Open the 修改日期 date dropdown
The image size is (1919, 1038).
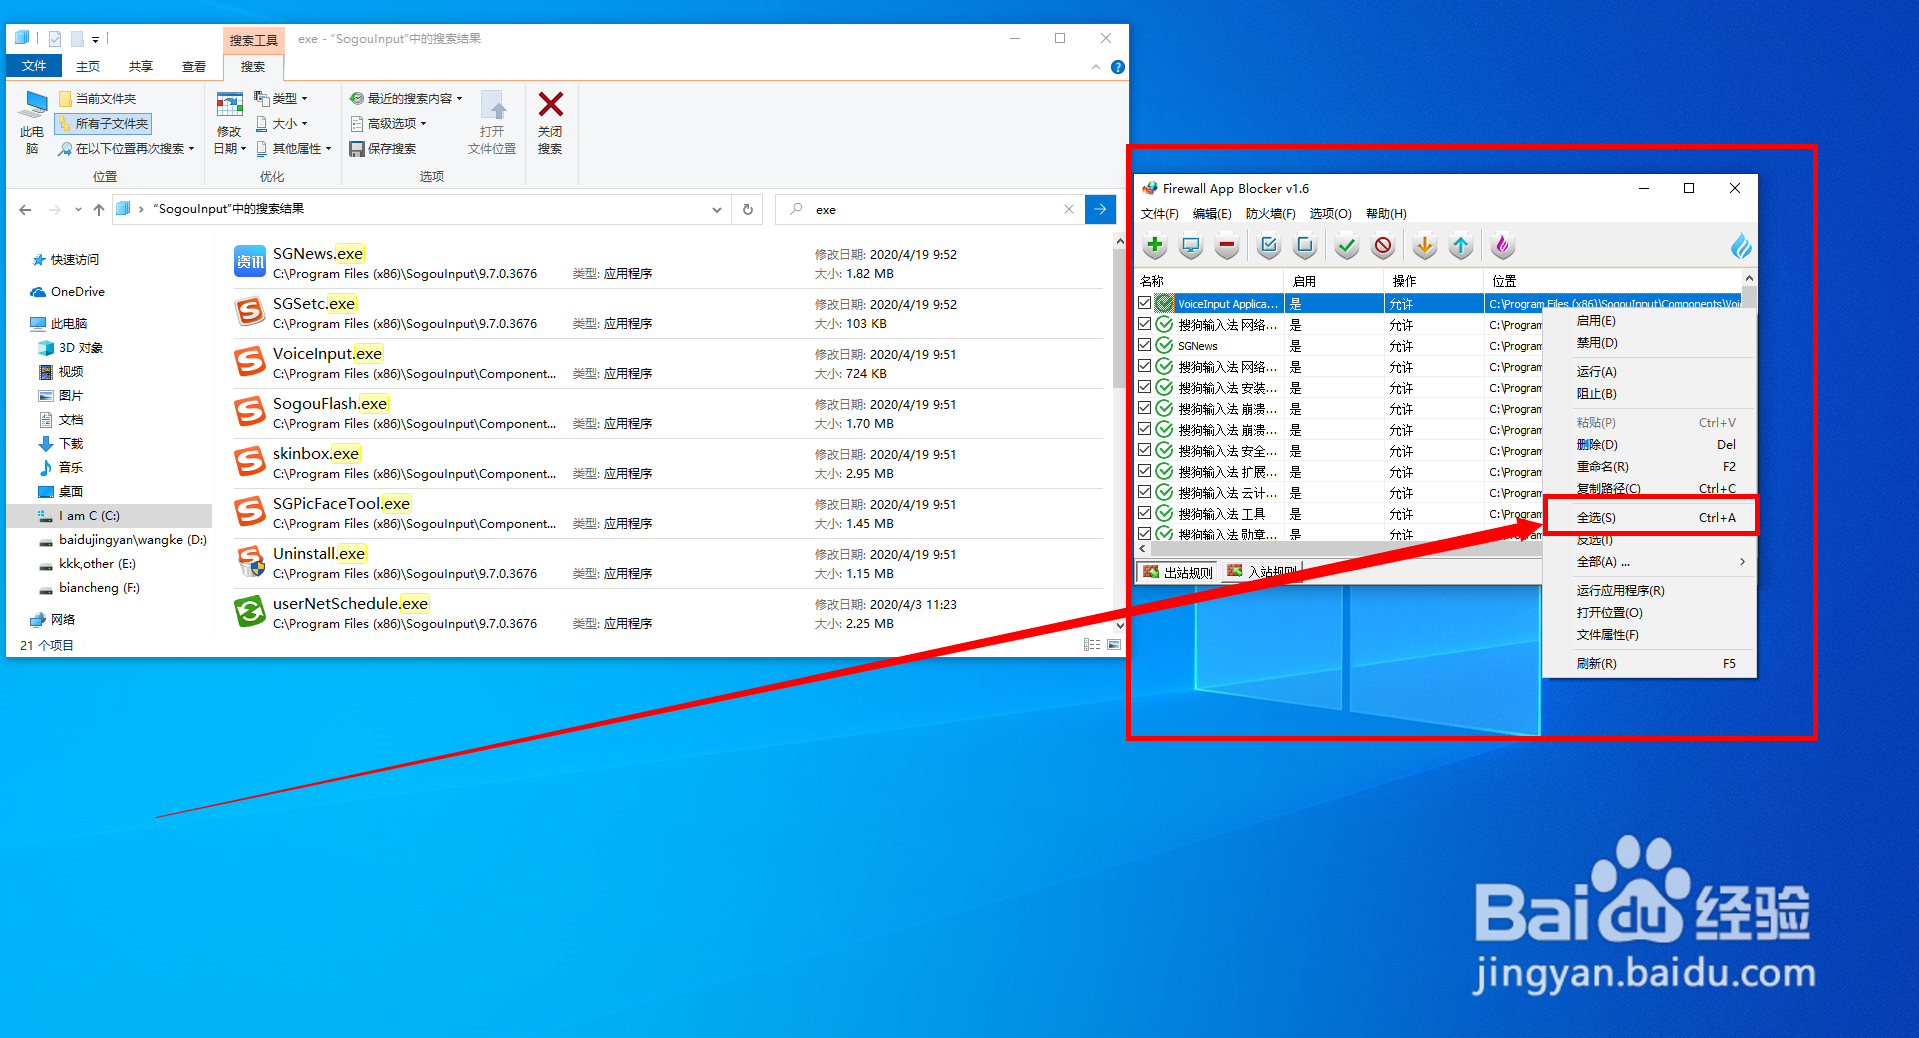pyautogui.click(x=229, y=123)
